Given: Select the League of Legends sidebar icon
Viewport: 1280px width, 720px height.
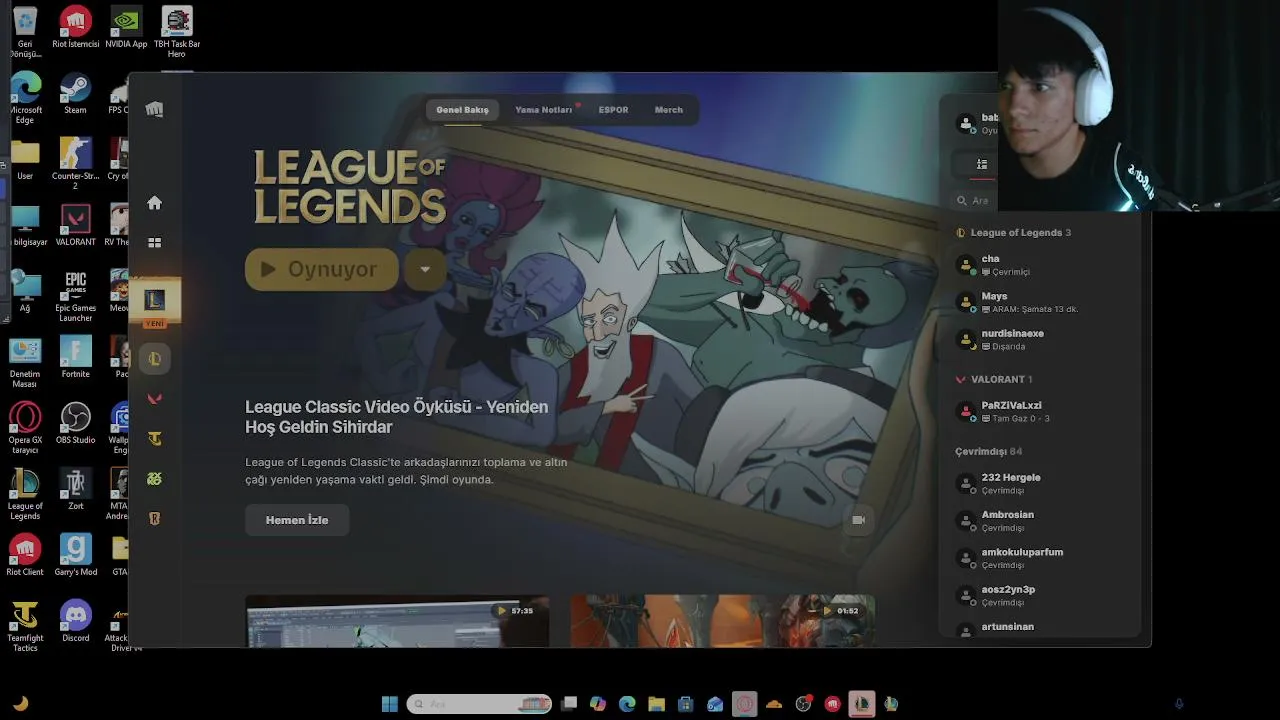Looking at the screenshot, I should pos(154,359).
